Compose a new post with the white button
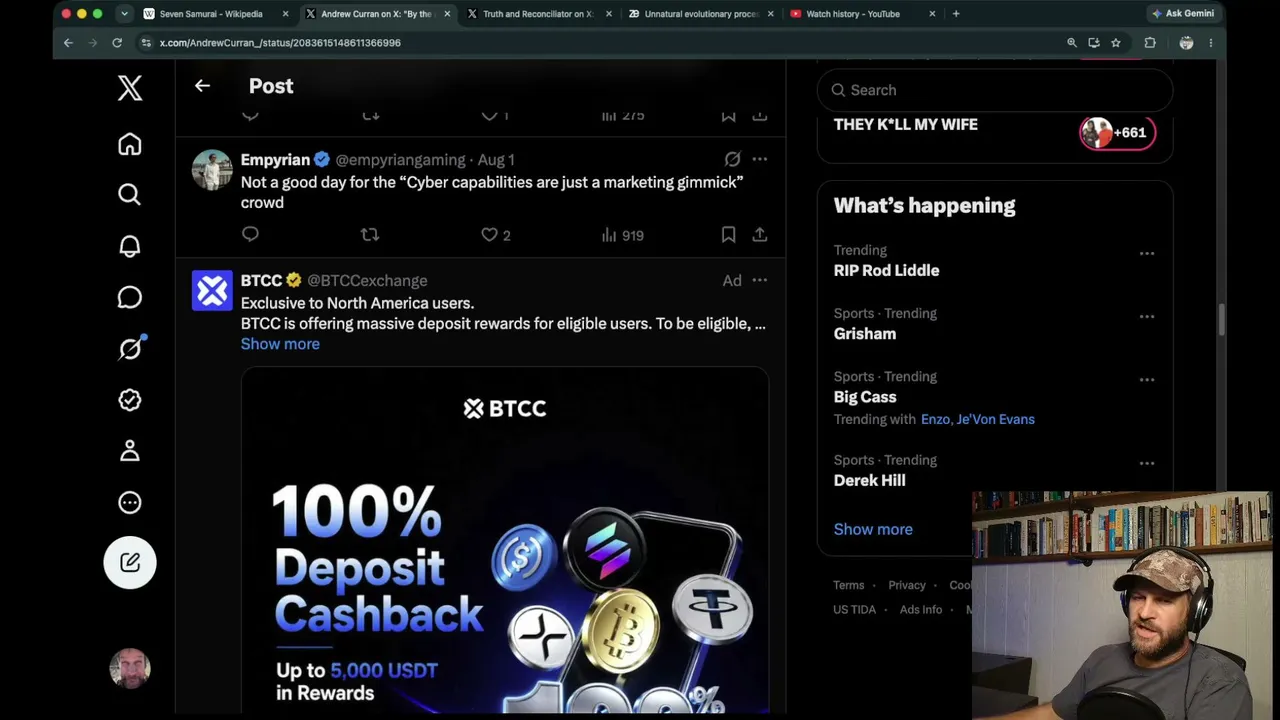The image size is (1280, 720). 130,562
